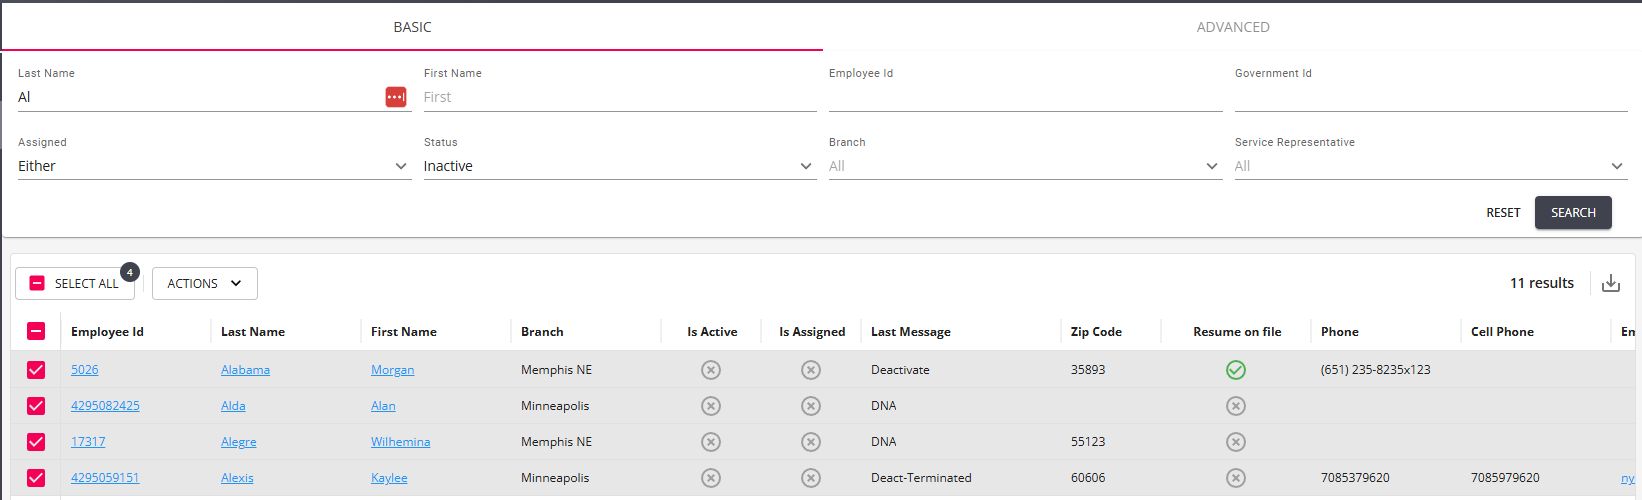Select the Basic search tab
The height and width of the screenshot is (500, 1642).
pyautogui.click(x=412, y=27)
